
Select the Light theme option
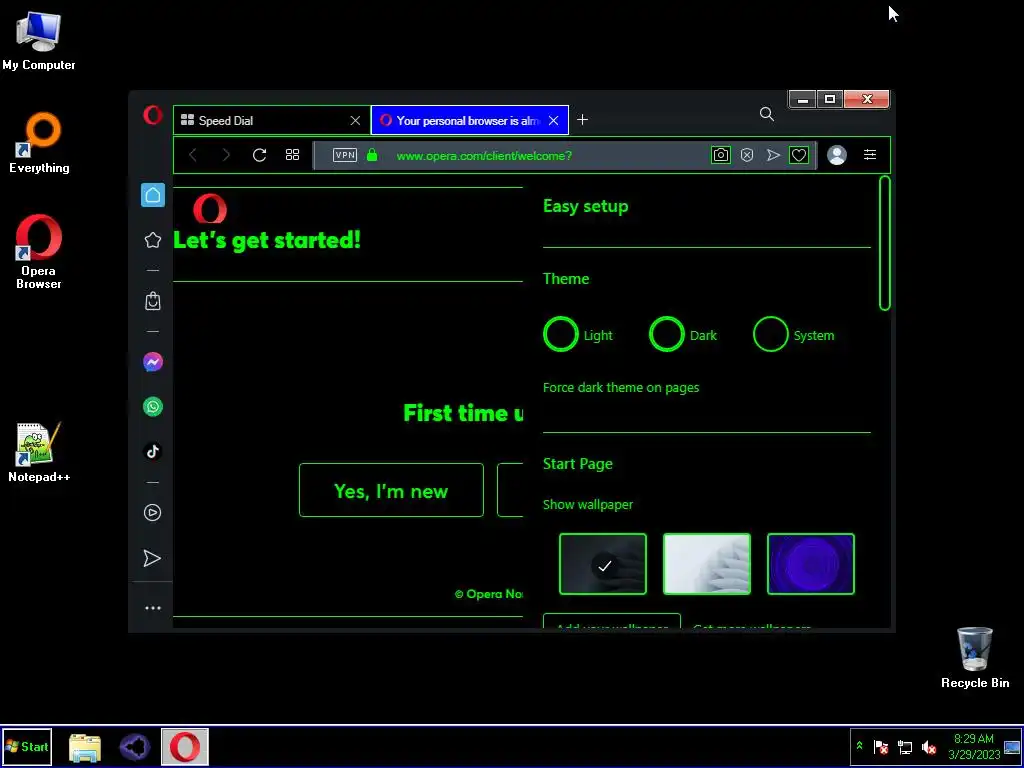[560, 334]
